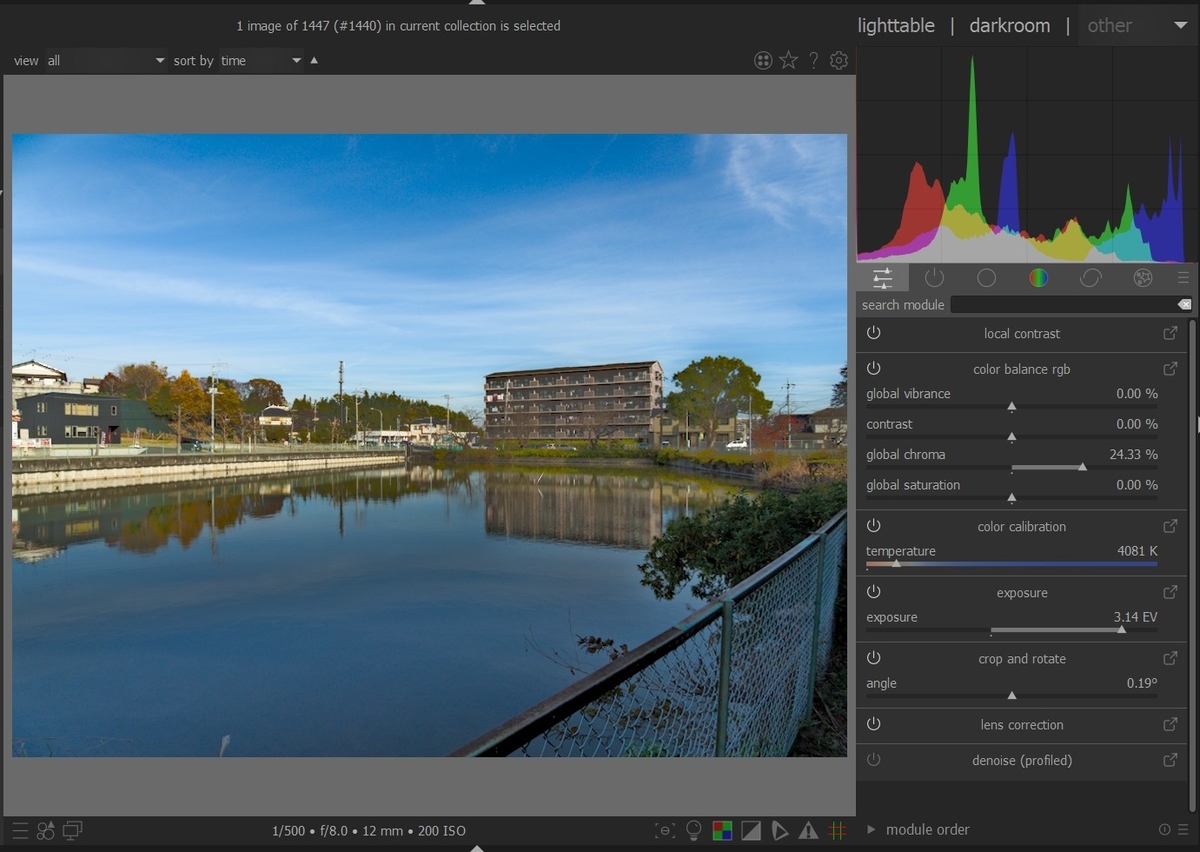Open module order presets menu icon

pos(1183,830)
